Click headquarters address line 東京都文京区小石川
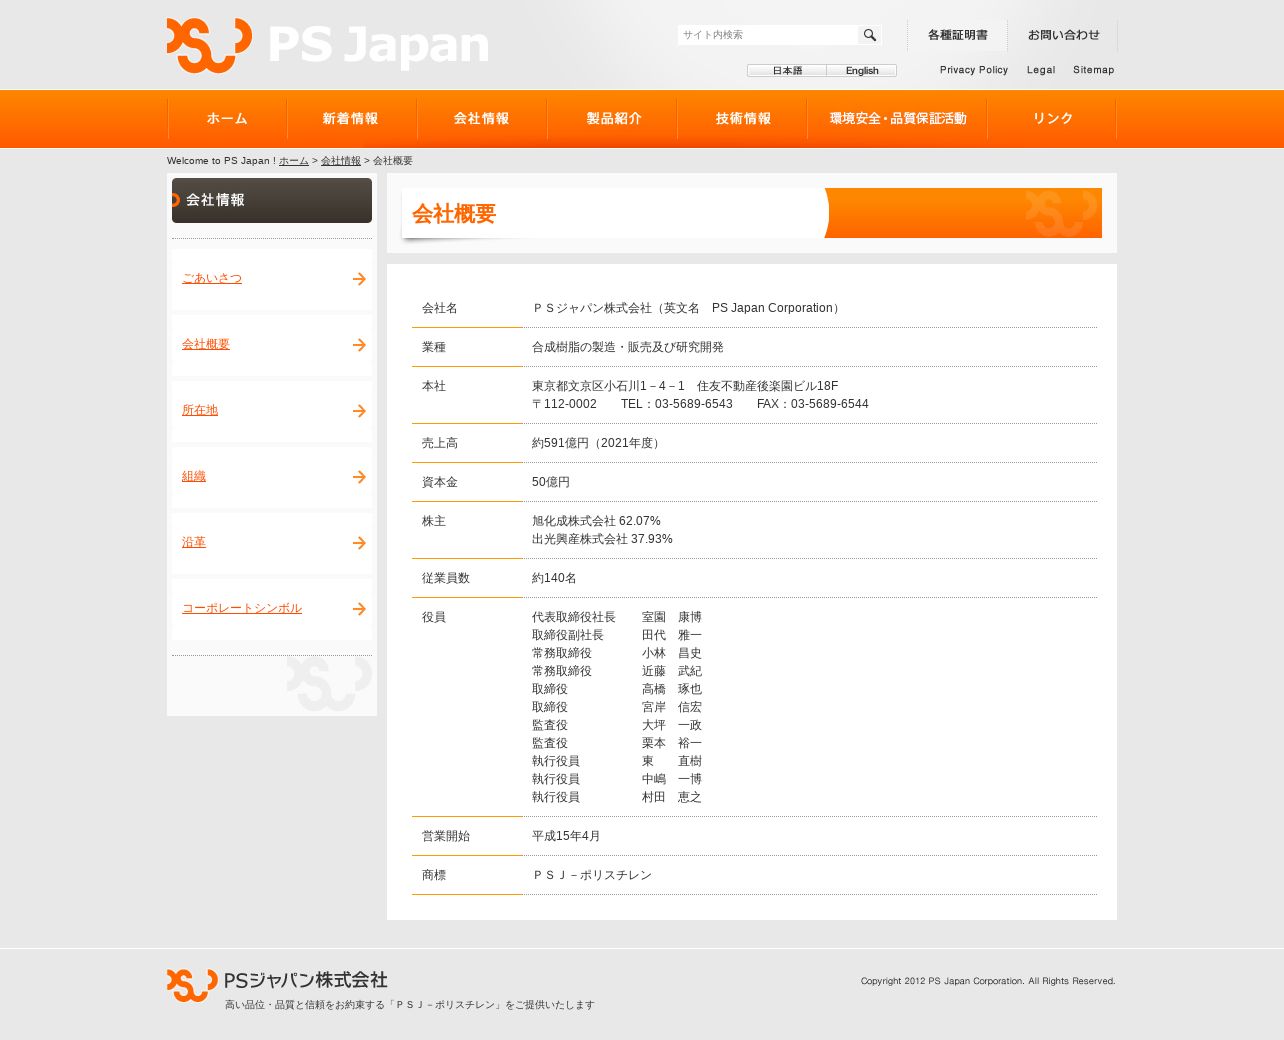Image resolution: width=1284 pixels, height=1040 pixels. click(x=685, y=386)
